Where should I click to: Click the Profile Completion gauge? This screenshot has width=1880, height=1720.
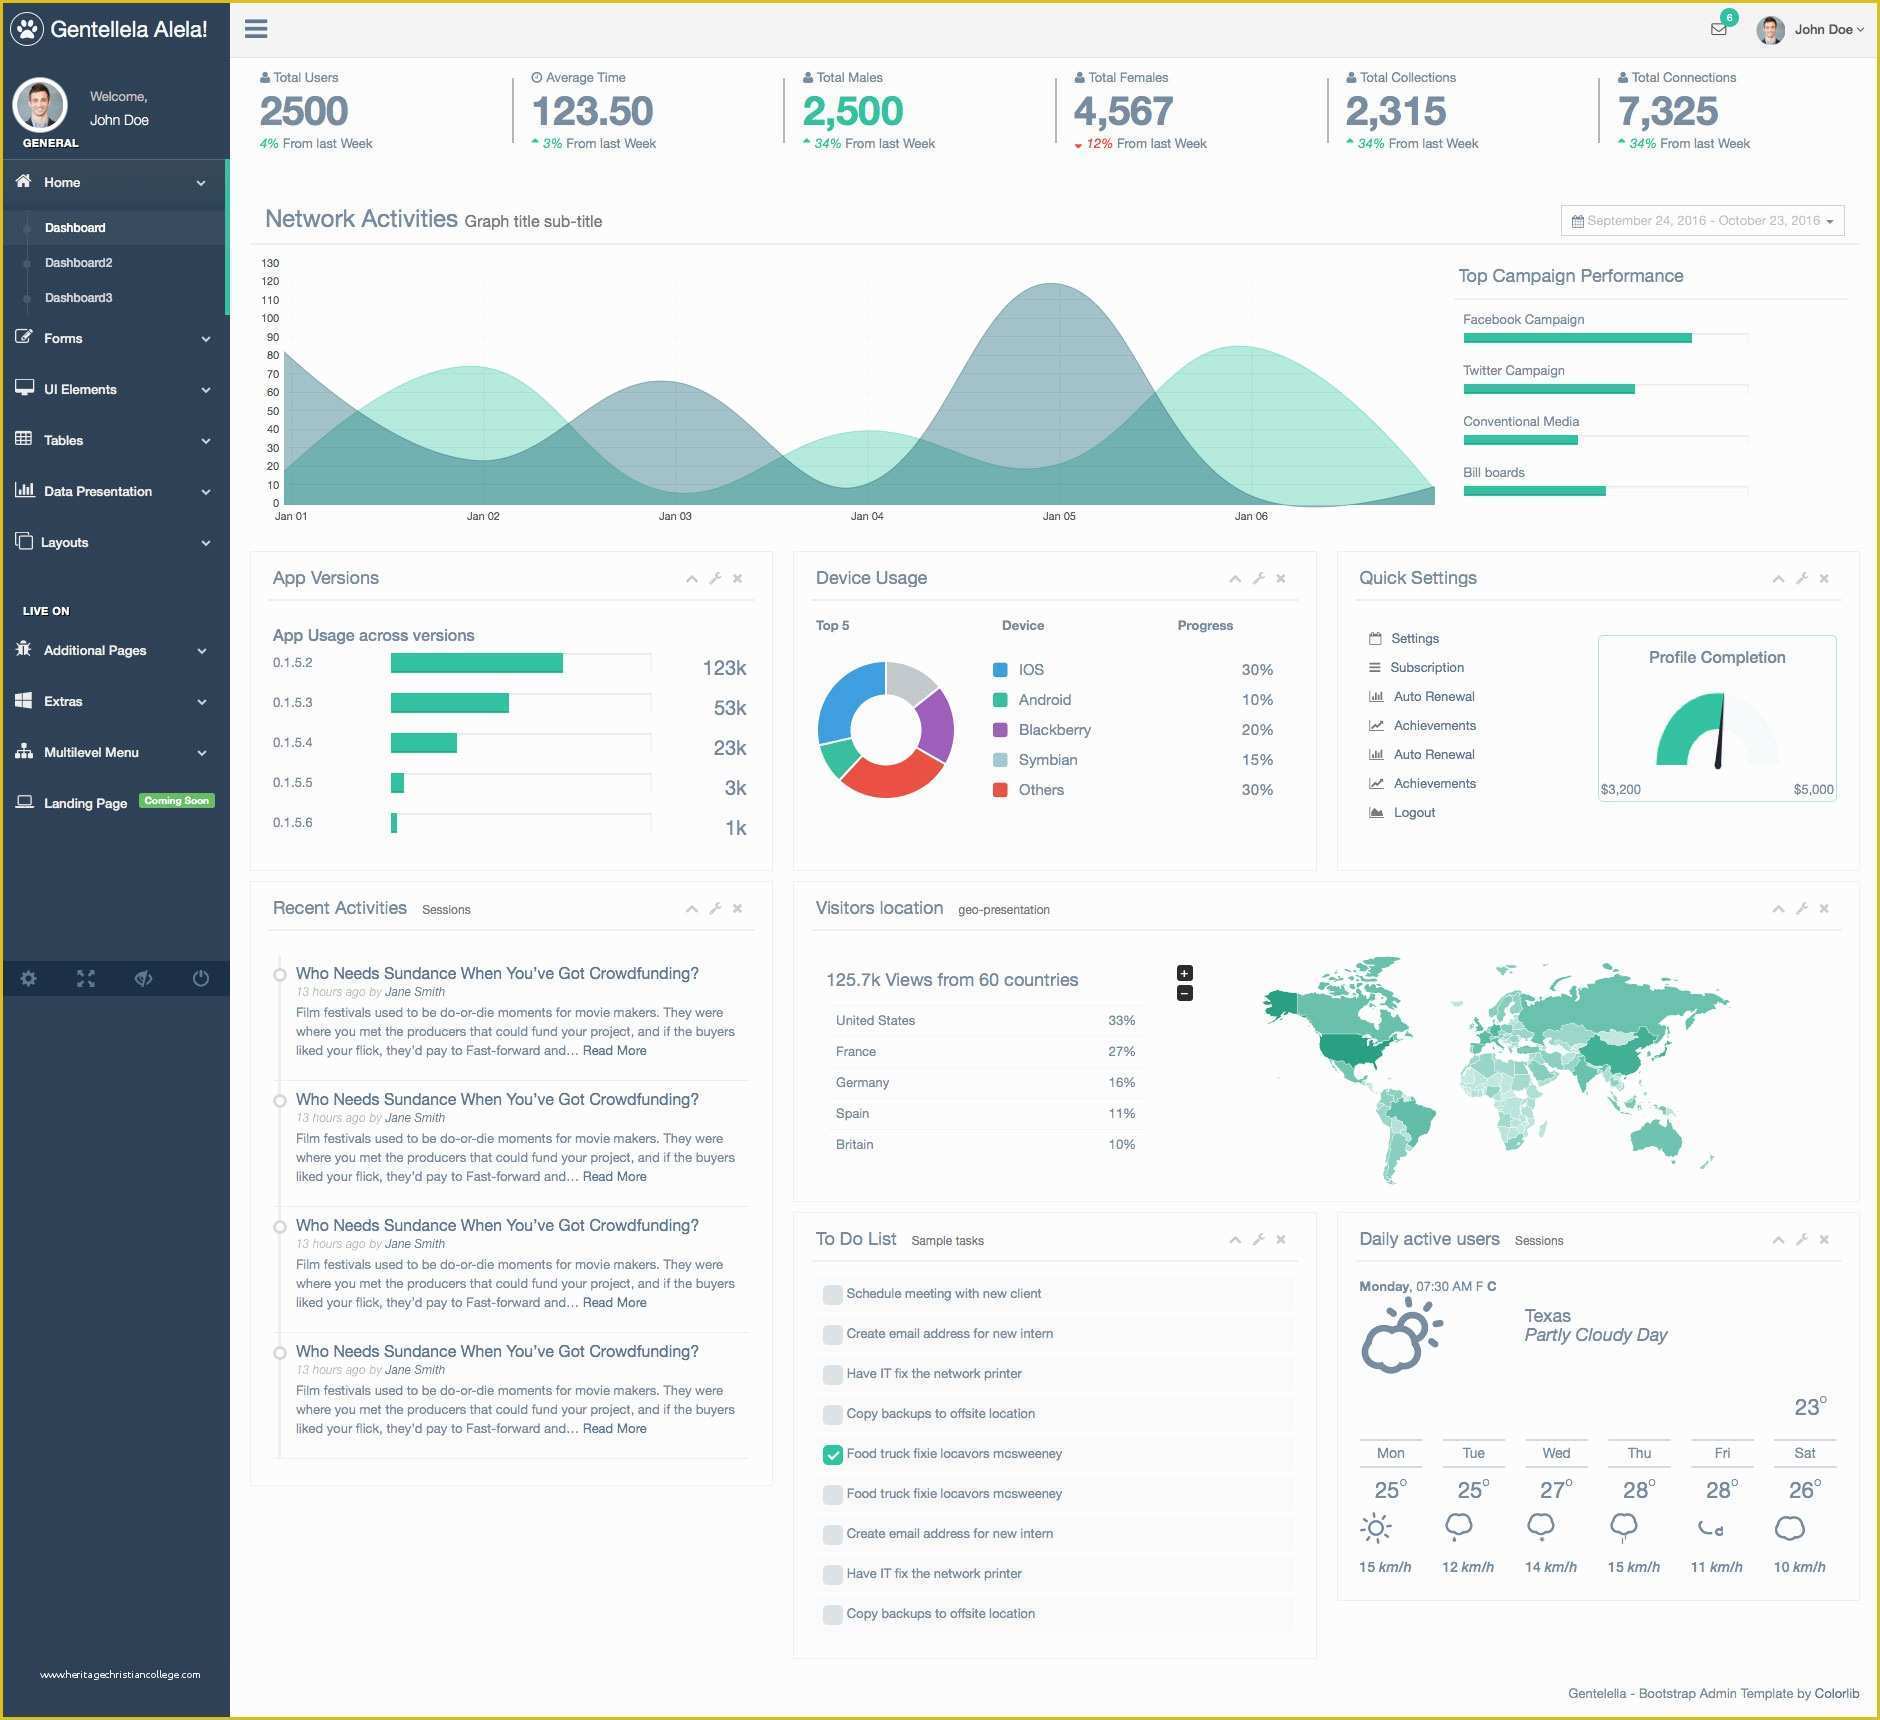[1717, 730]
